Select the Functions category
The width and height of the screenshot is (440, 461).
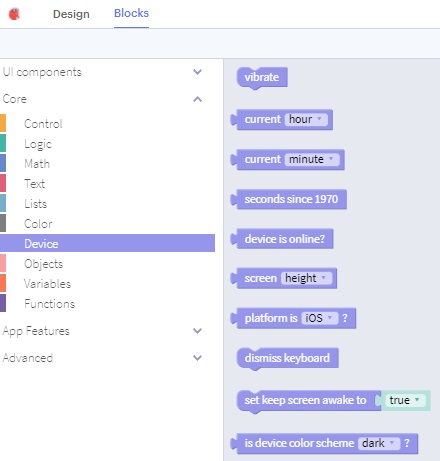(x=49, y=304)
